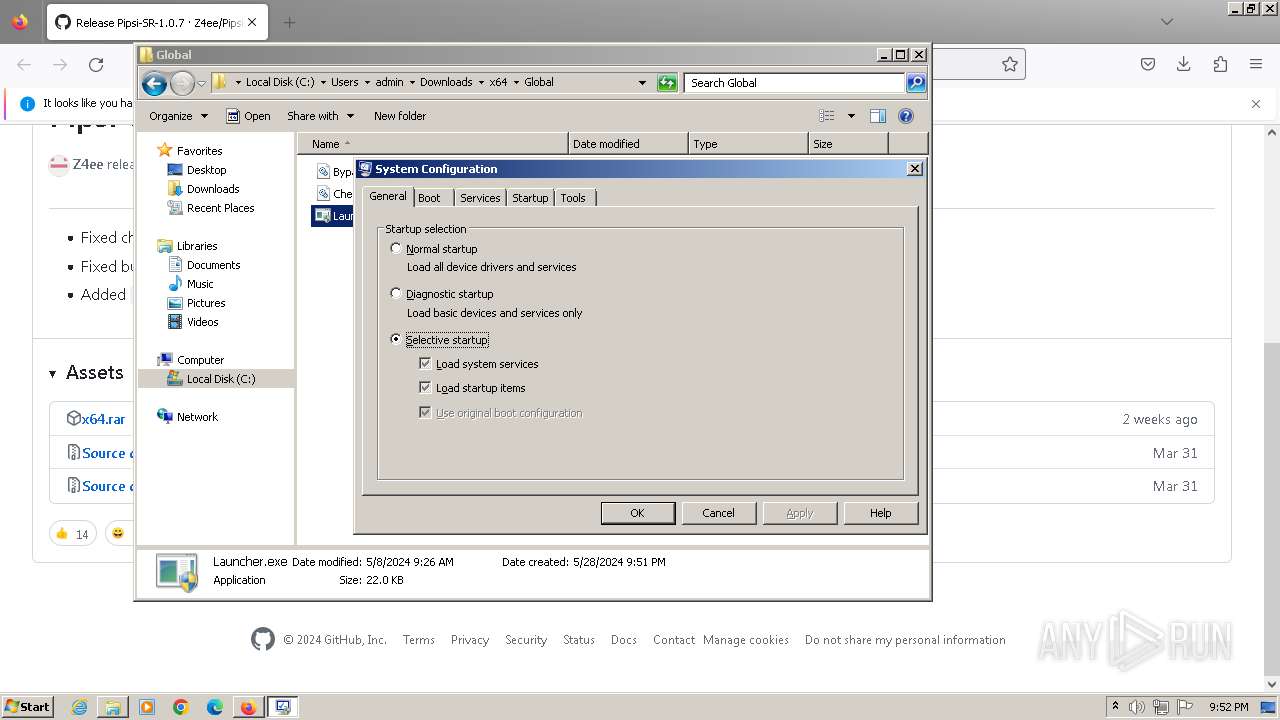The width and height of the screenshot is (1280, 720).
Task: Sort files by the Date modified column
Action: (x=628, y=144)
